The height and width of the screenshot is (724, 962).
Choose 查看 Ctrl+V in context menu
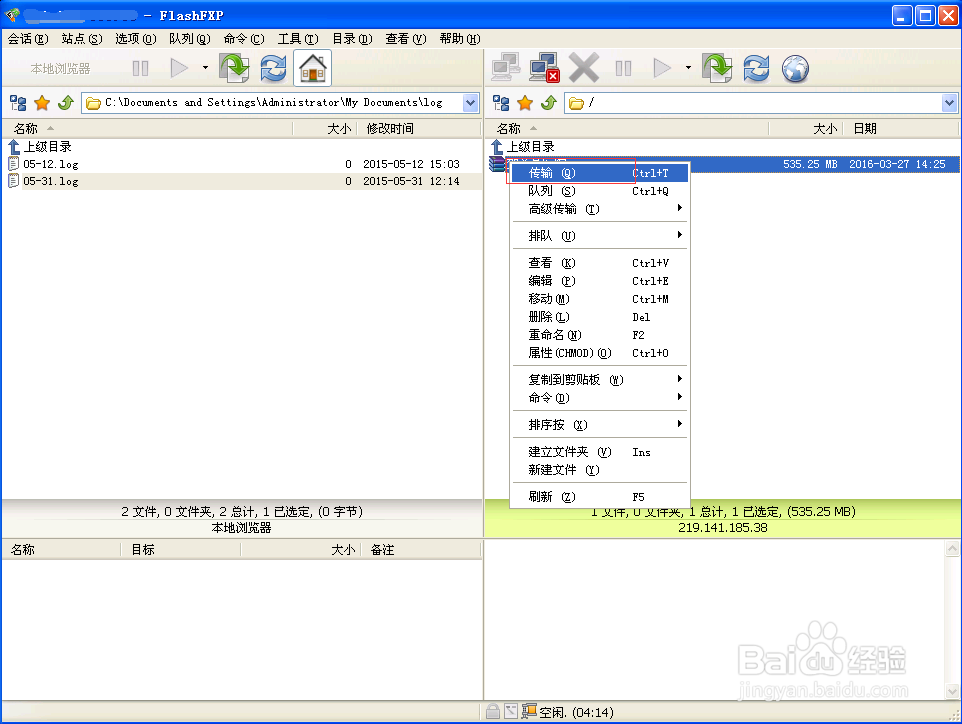tap(599, 263)
